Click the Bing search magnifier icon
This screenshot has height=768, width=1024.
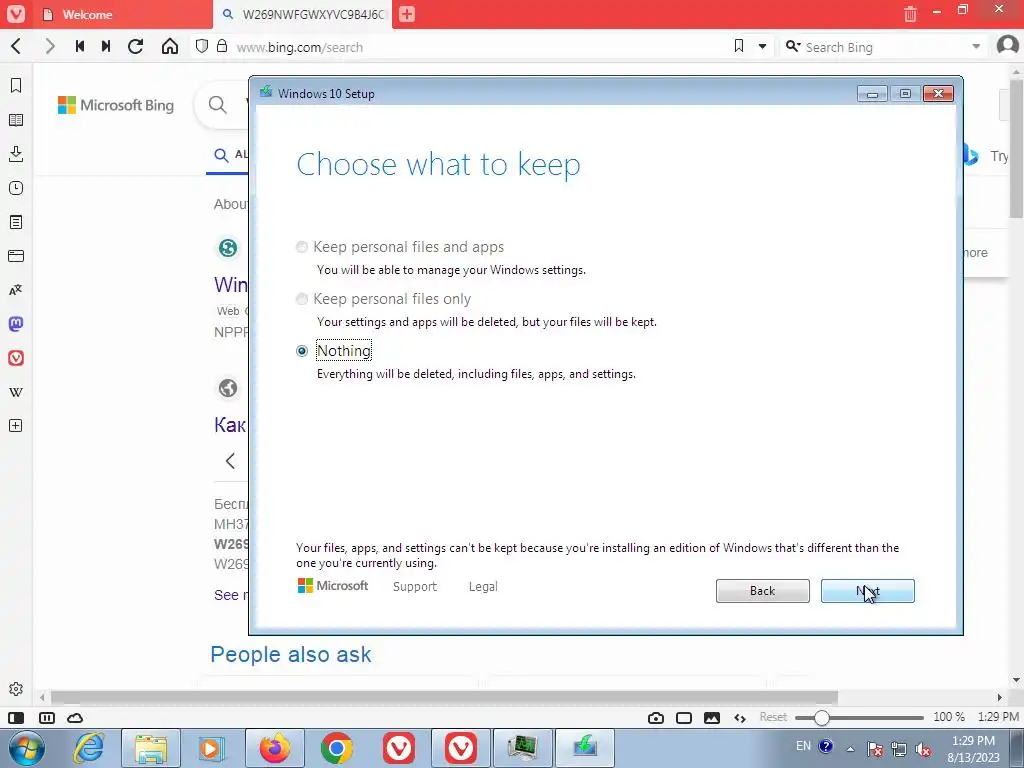click(217, 104)
